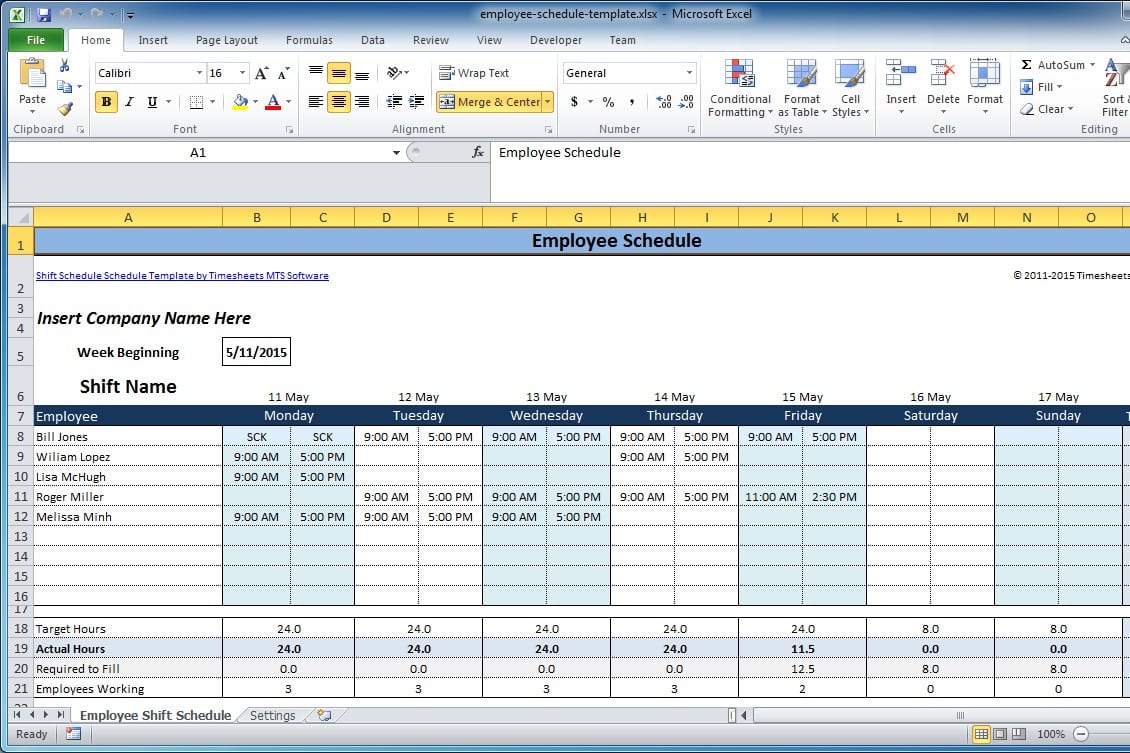Click the formula bar showing Employee Schedule
The height and width of the screenshot is (753, 1130).
pyautogui.click(x=810, y=172)
